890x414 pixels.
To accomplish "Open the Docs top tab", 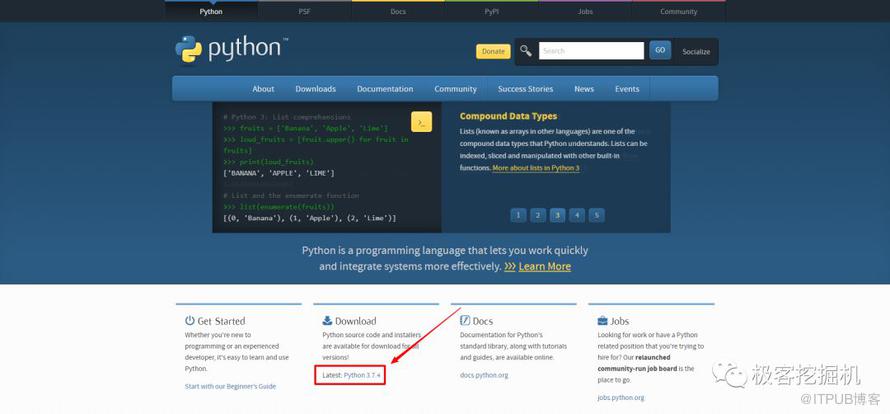I will [398, 11].
